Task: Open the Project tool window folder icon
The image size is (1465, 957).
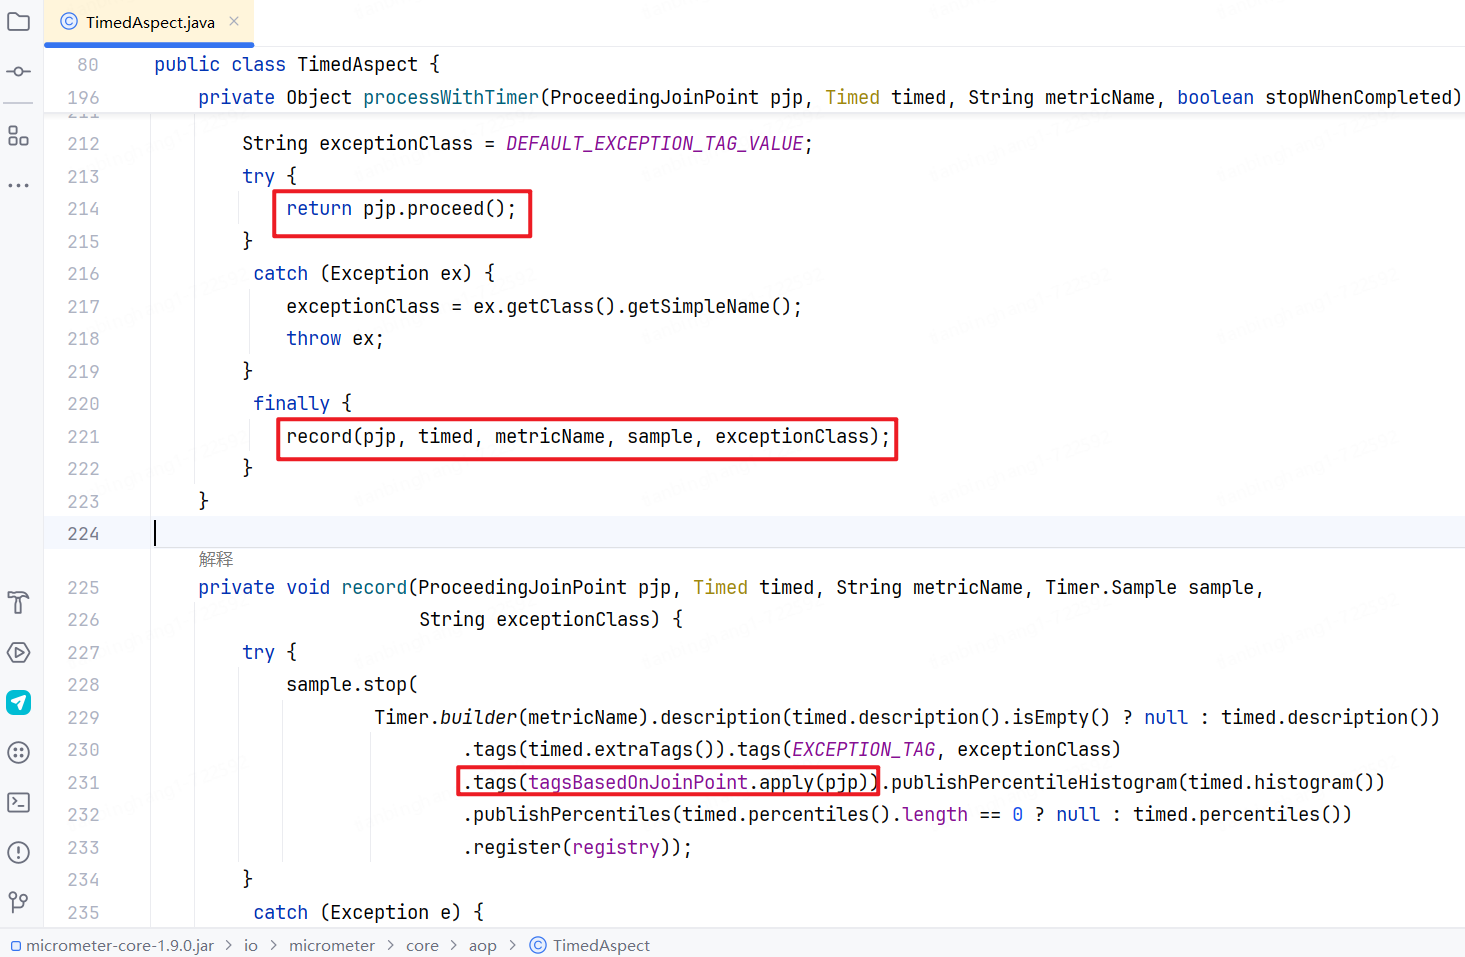Action: 19,21
